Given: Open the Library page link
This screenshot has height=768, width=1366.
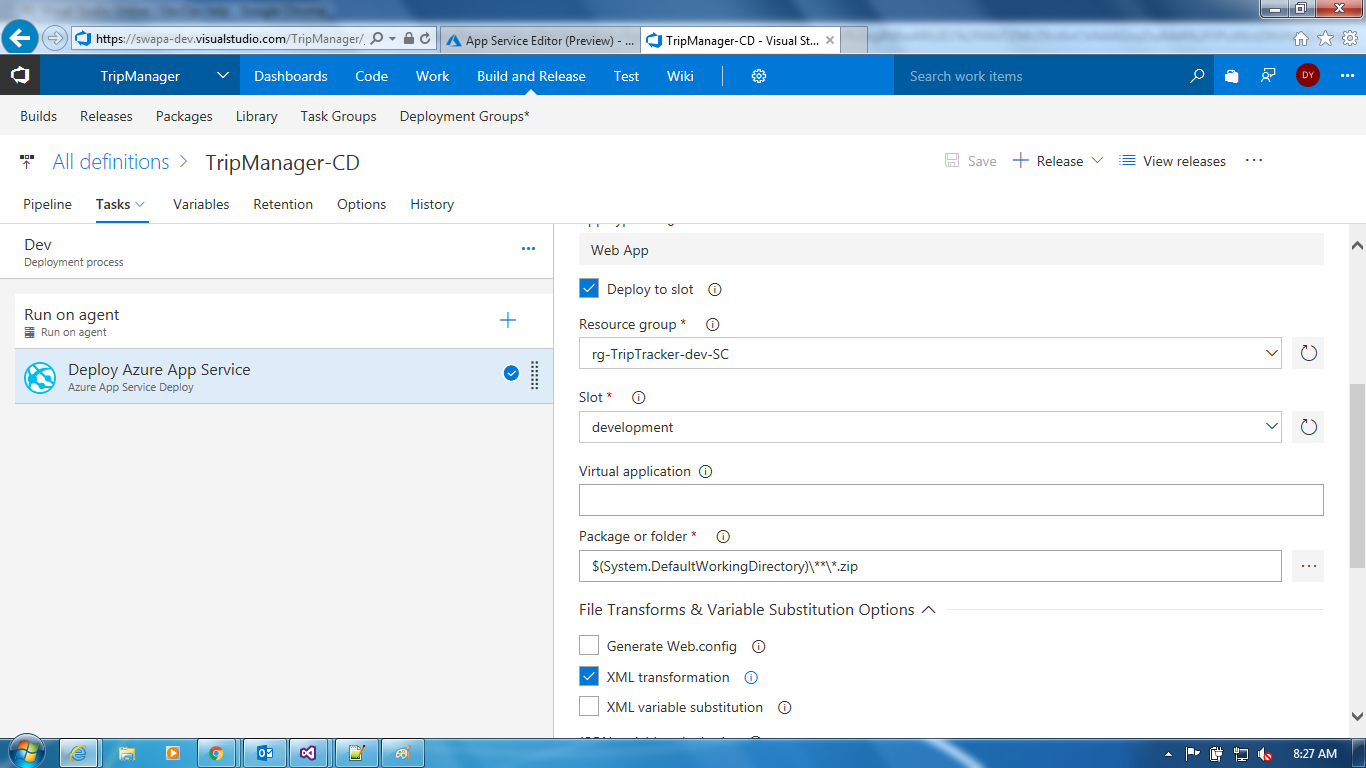Looking at the screenshot, I should tap(257, 116).
